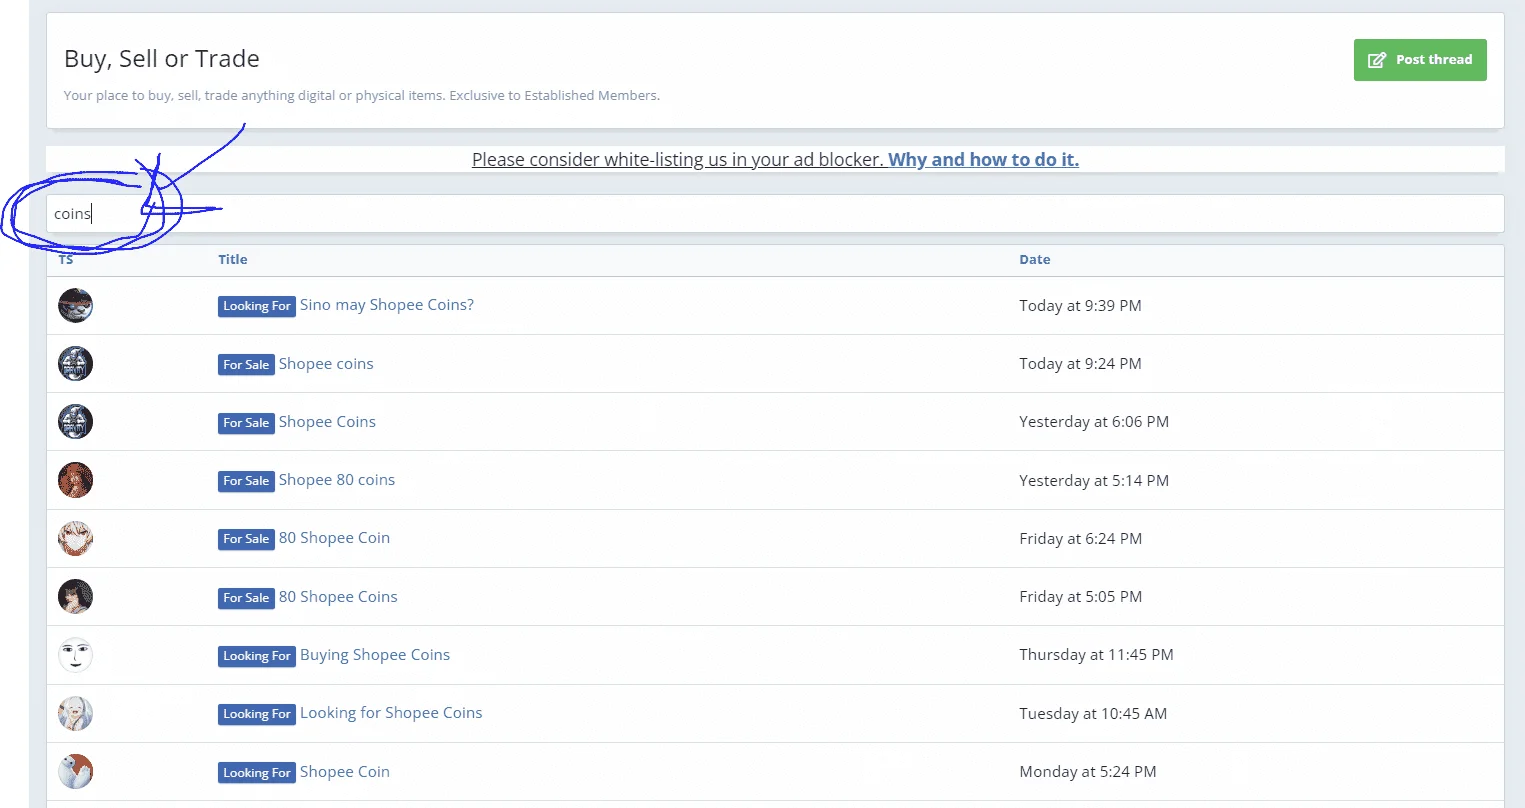The image size is (1525, 808).
Task: Open the 'Shopee Coins' thread from Yesterday 6:06 PM
Action: (x=327, y=422)
